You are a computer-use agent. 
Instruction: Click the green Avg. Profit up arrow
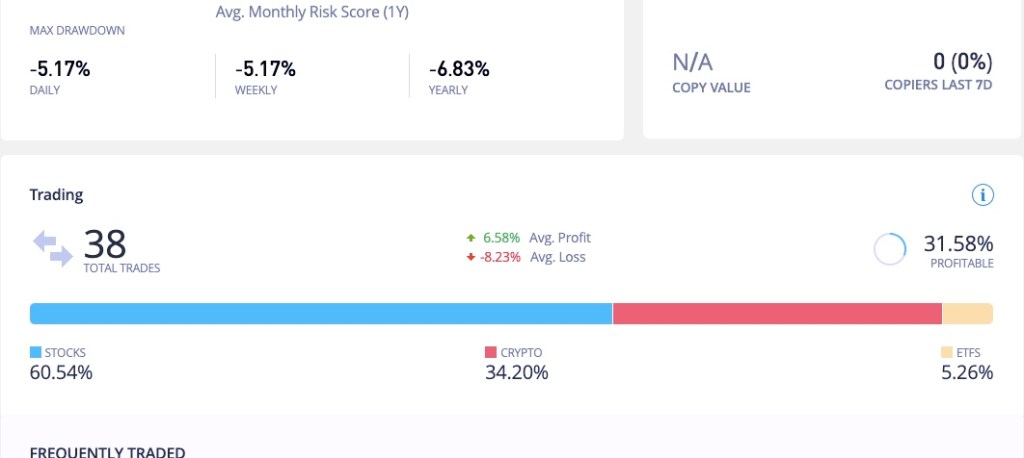coord(470,238)
